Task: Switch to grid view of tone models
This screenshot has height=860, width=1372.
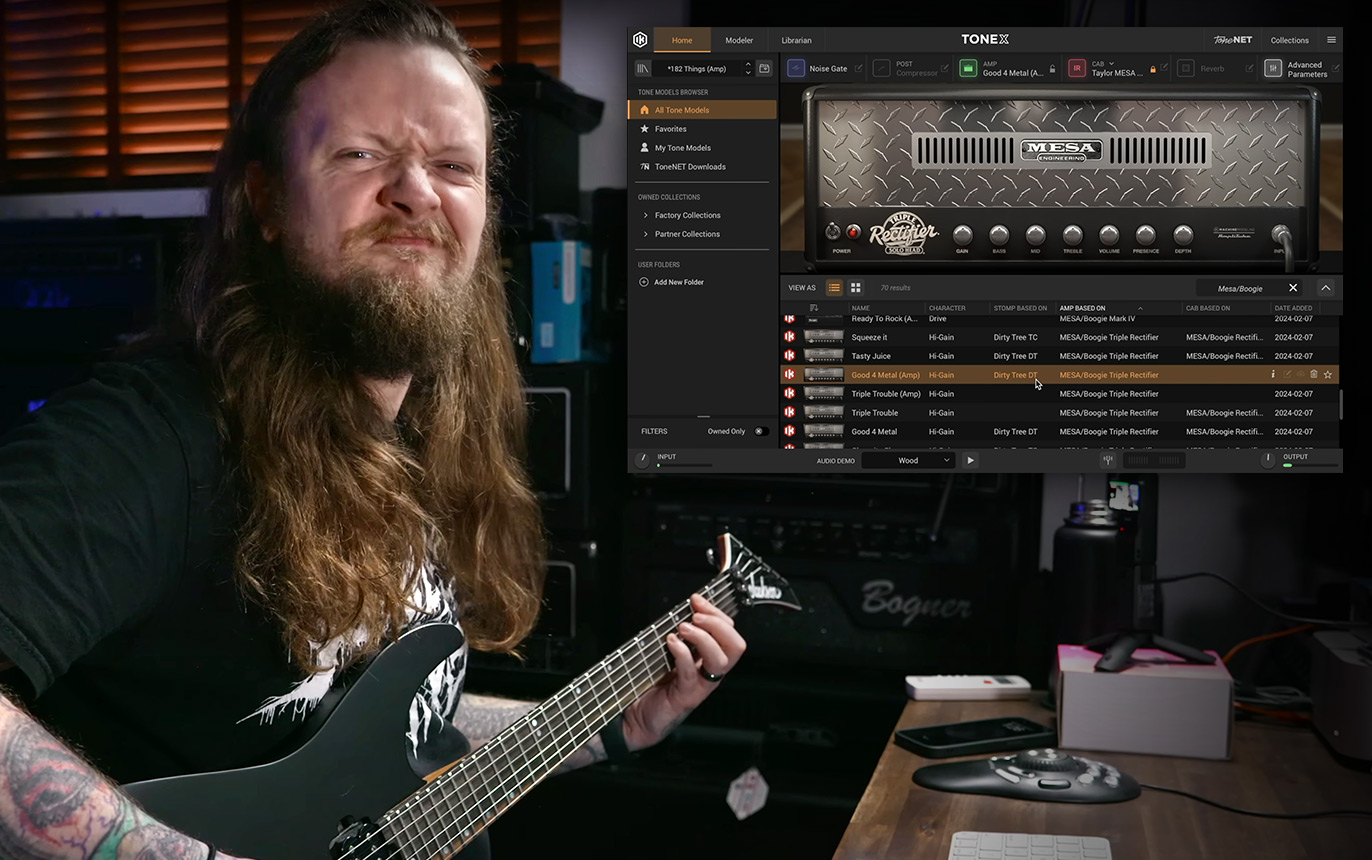Action: coord(856,288)
